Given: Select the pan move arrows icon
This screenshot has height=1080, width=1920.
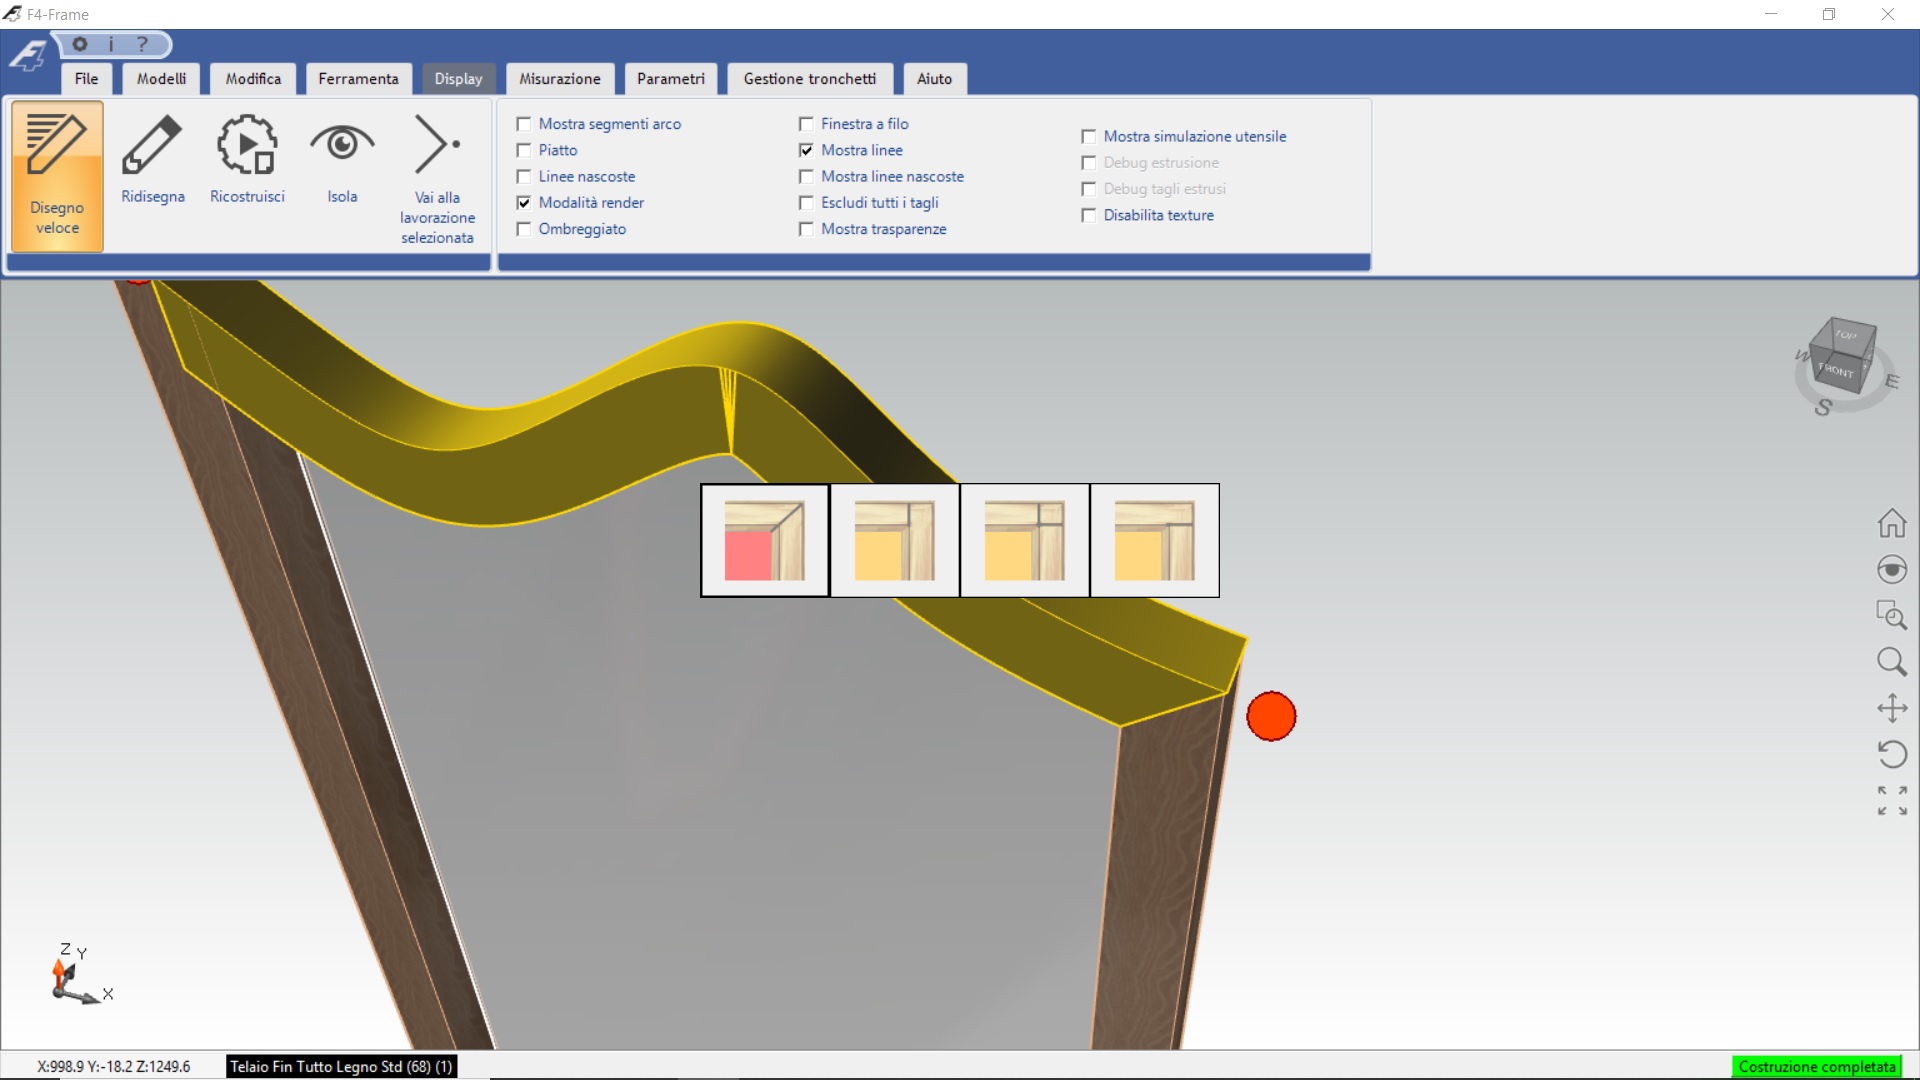Looking at the screenshot, I should coord(1891,708).
